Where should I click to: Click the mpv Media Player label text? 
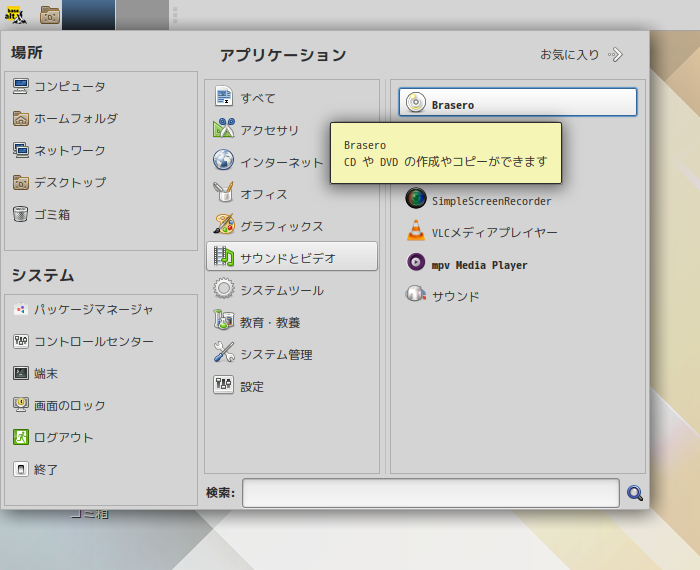tap(479, 265)
